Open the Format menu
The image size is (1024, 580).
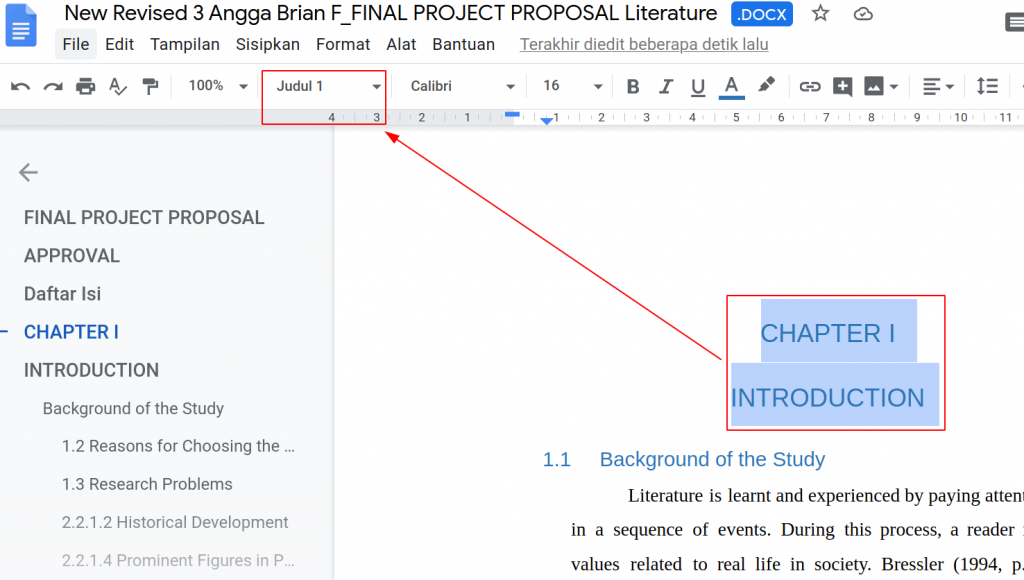(x=343, y=45)
